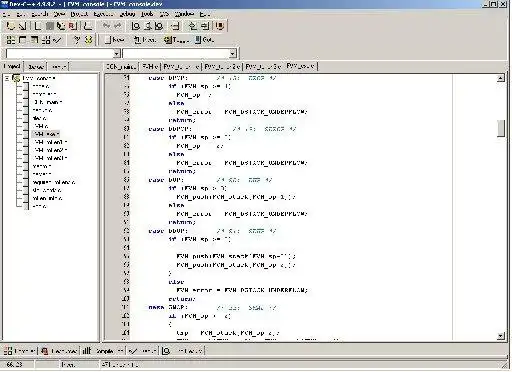Open the Search menu
512x372 pixels.
click(40, 14)
